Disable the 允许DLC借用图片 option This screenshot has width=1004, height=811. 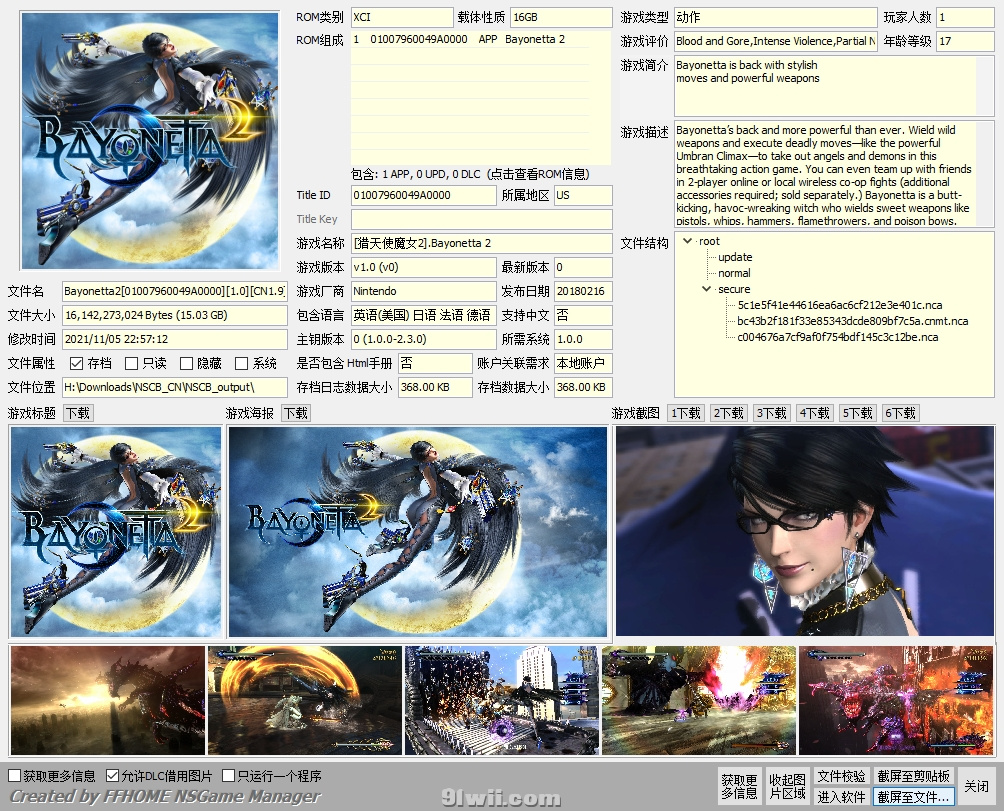coord(111,775)
